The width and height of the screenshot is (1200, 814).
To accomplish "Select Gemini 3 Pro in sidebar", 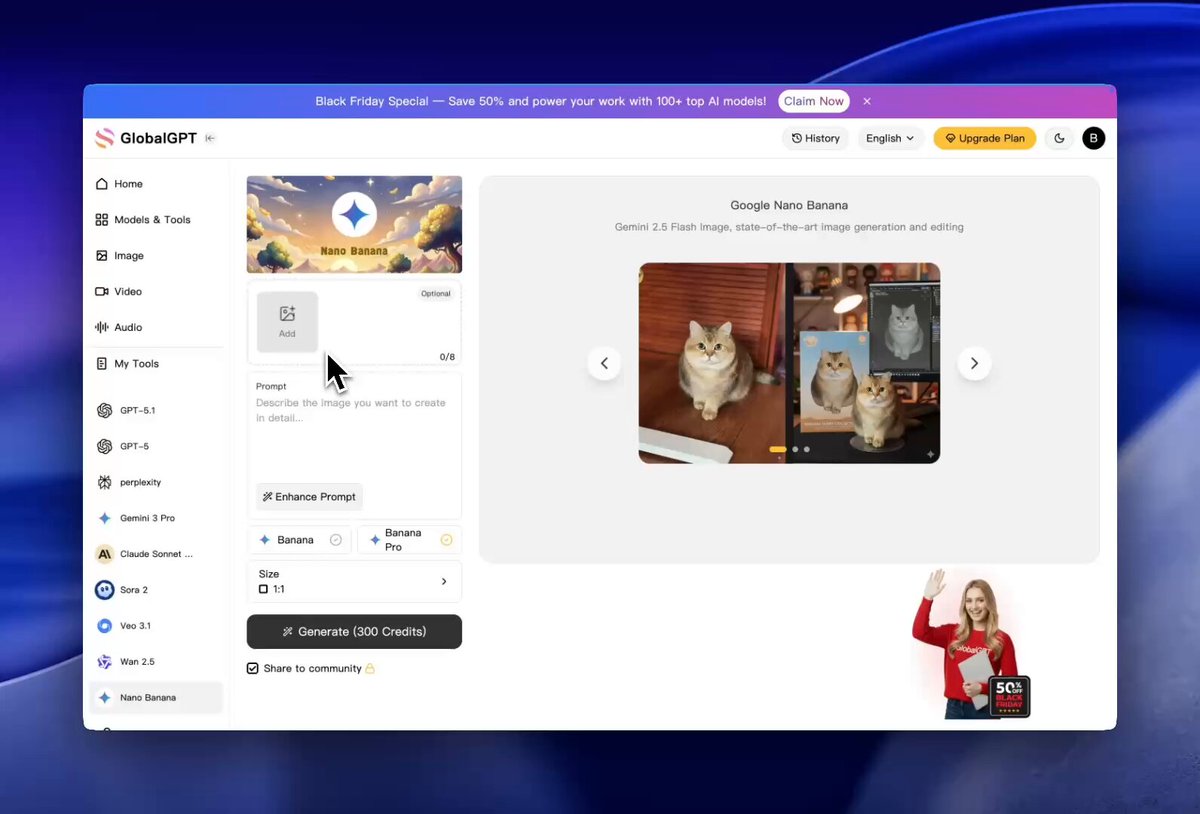I will pyautogui.click(x=156, y=518).
